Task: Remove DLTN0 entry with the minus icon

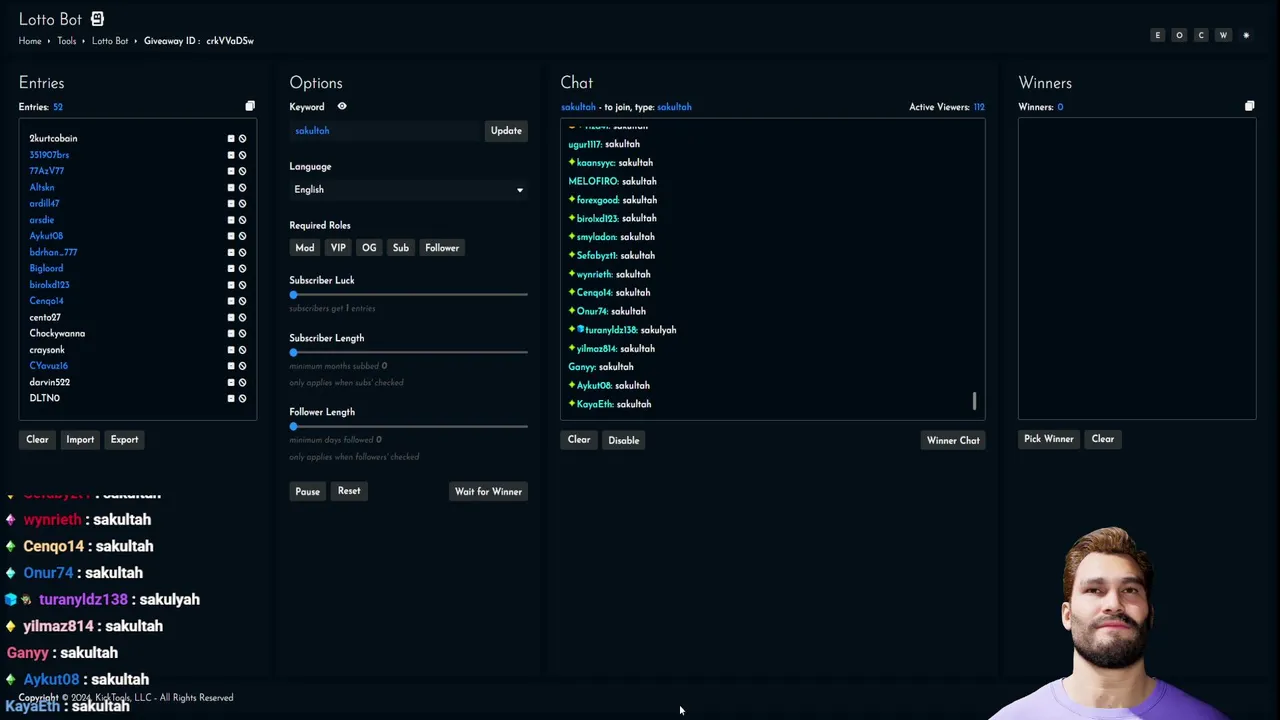Action: point(231,398)
